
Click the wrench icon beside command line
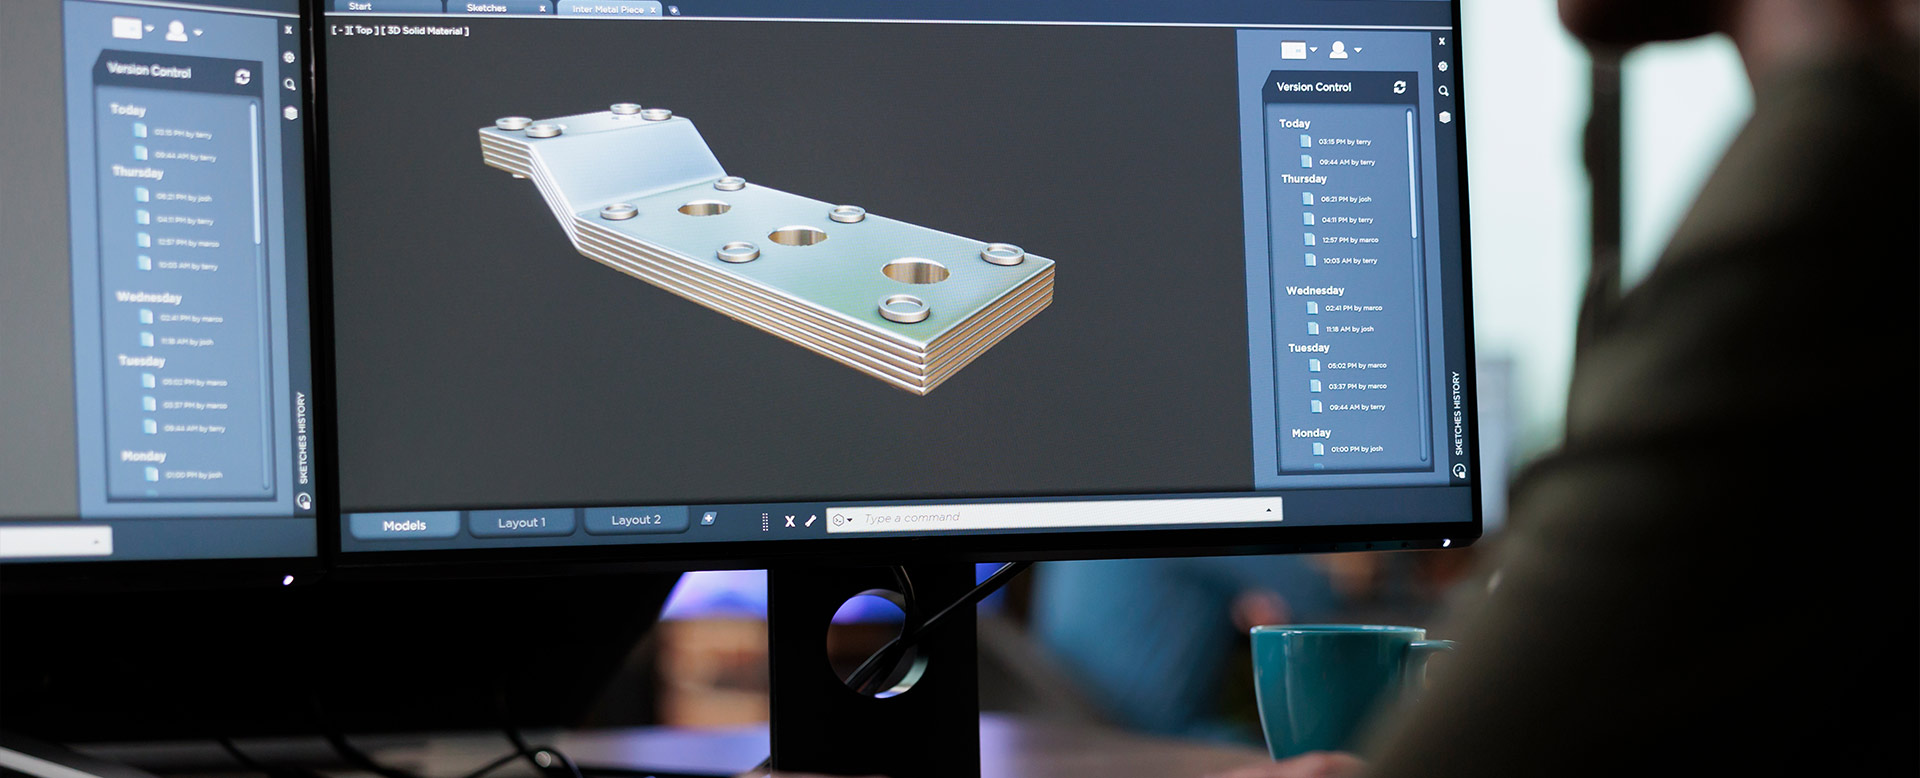tap(810, 521)
